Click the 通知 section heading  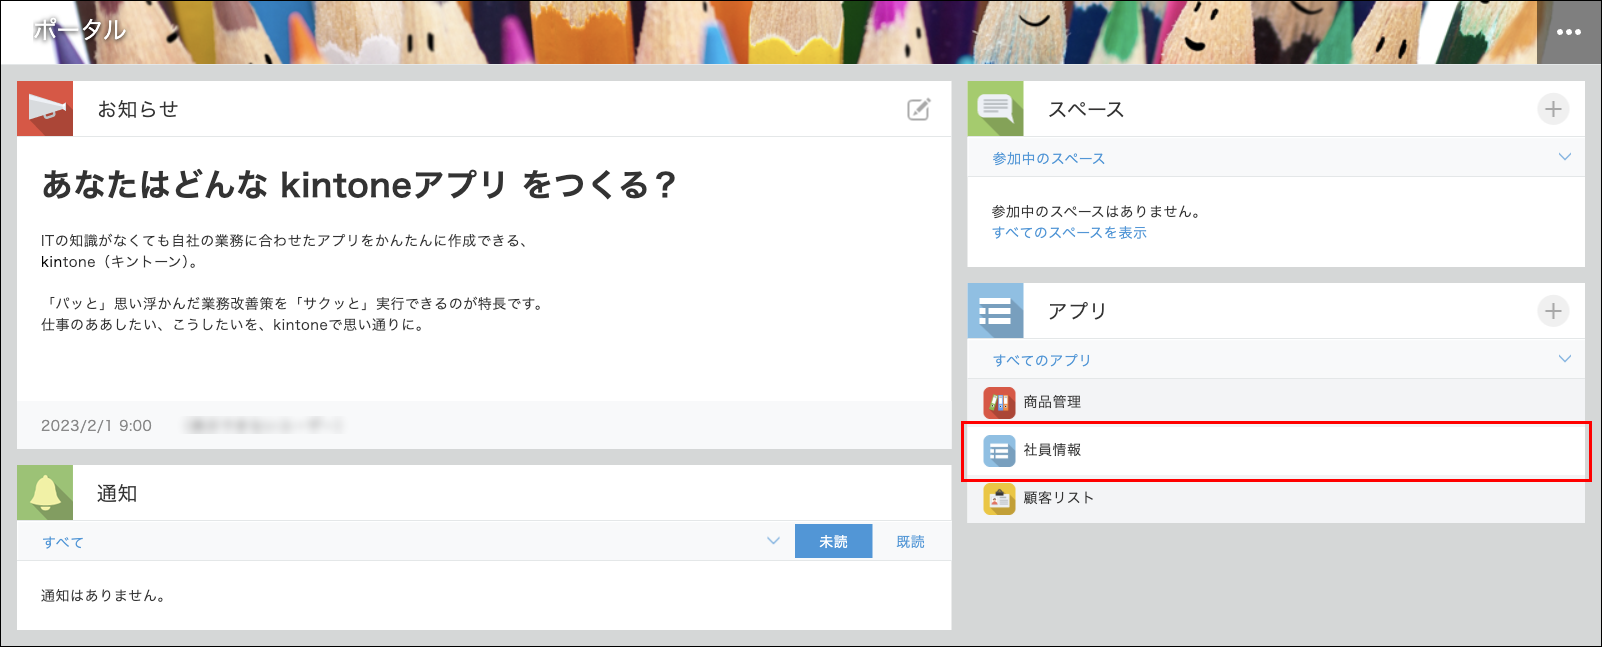(x=117, y=493)
